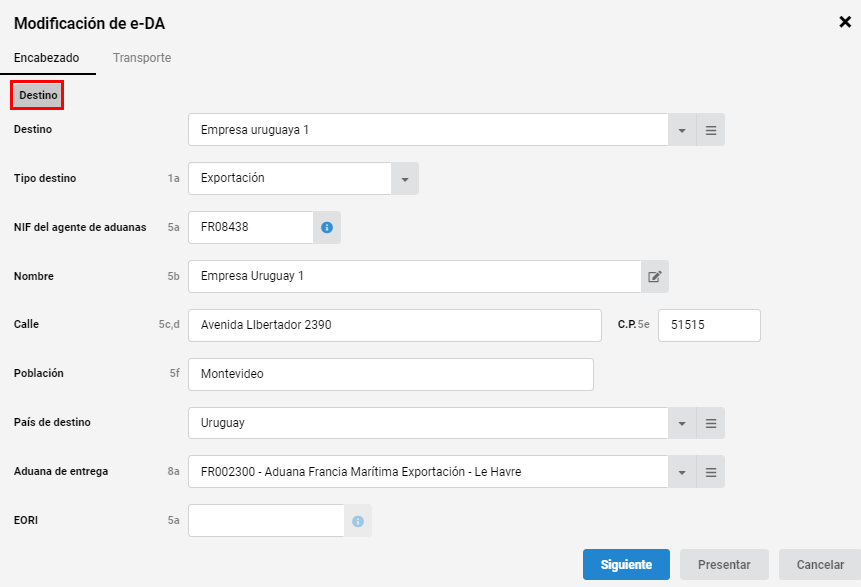The height and width of the screenshot is (587, 861).
Task: Show info icon next to EORI field
Action: [357, 521]
